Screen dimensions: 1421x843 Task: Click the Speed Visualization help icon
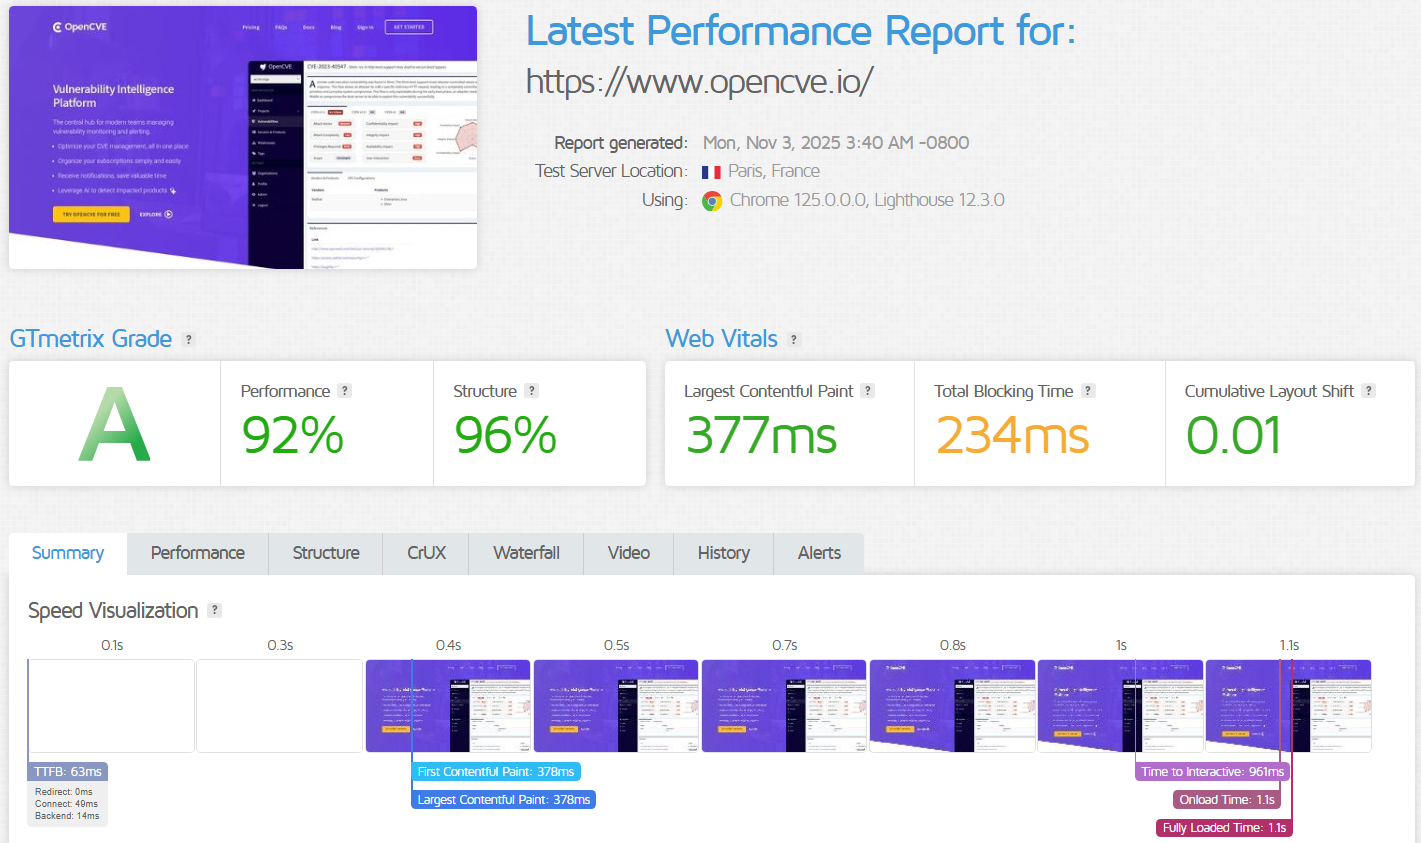coord(214,610)
